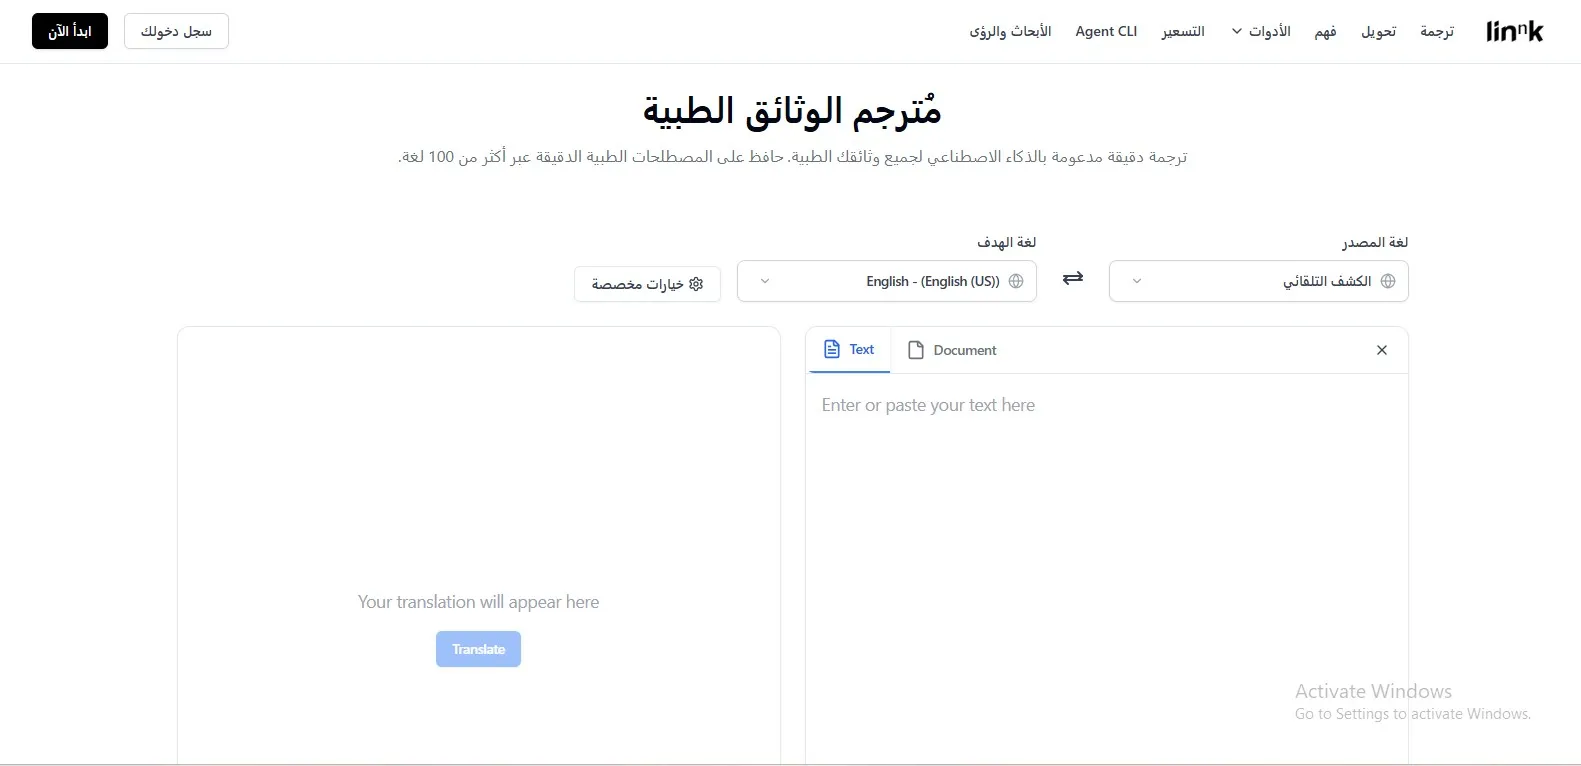The width and height of the screenshot is (1581, 766).
Task: Switch to the Text tab
Action: [x=849, y=350]
